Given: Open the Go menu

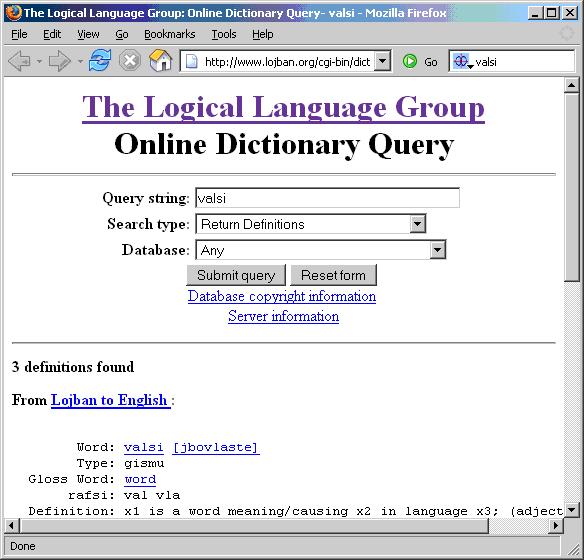Looking at the screenshot, I should (x=122, y=34).
